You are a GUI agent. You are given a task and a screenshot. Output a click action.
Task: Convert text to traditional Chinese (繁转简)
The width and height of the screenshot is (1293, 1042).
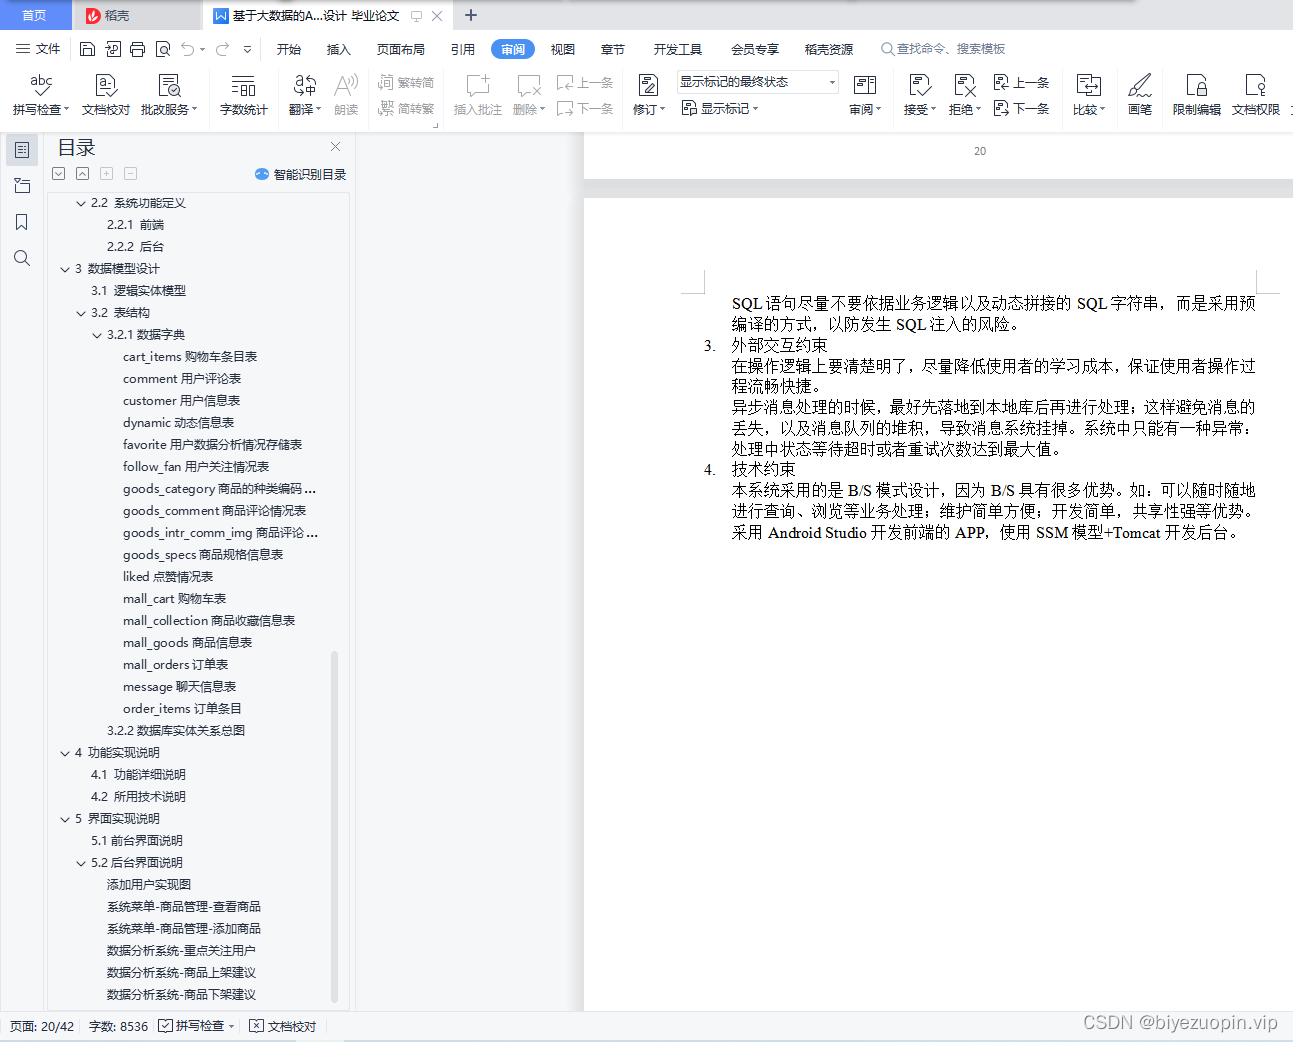406,82
